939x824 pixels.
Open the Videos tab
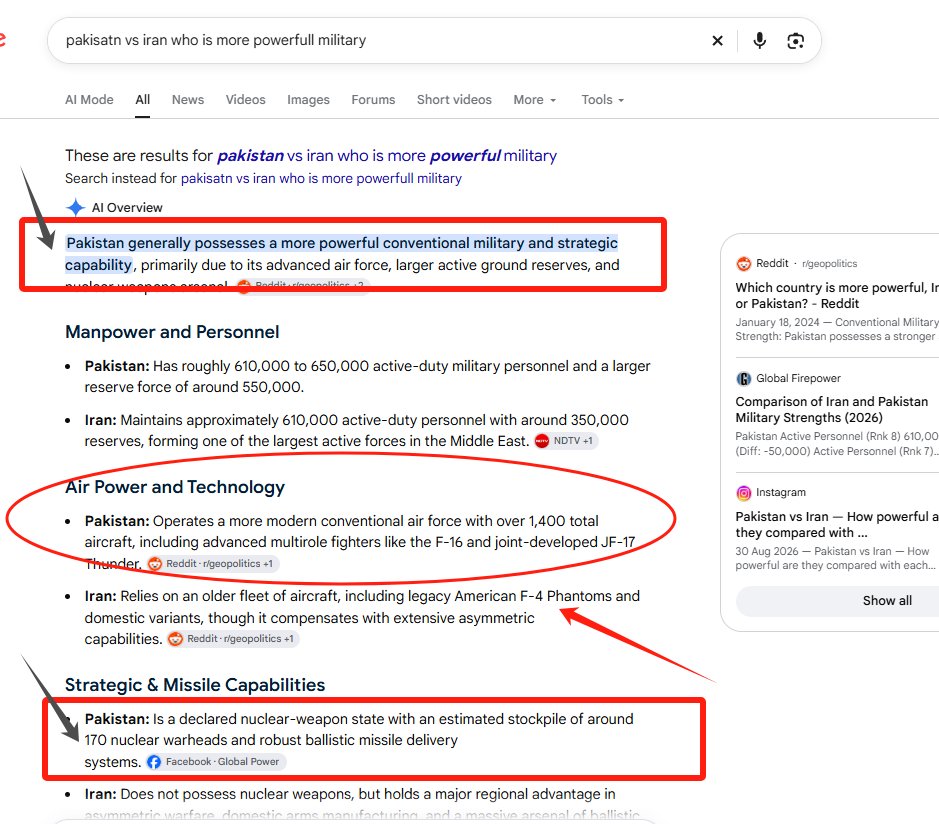[246, 100]
